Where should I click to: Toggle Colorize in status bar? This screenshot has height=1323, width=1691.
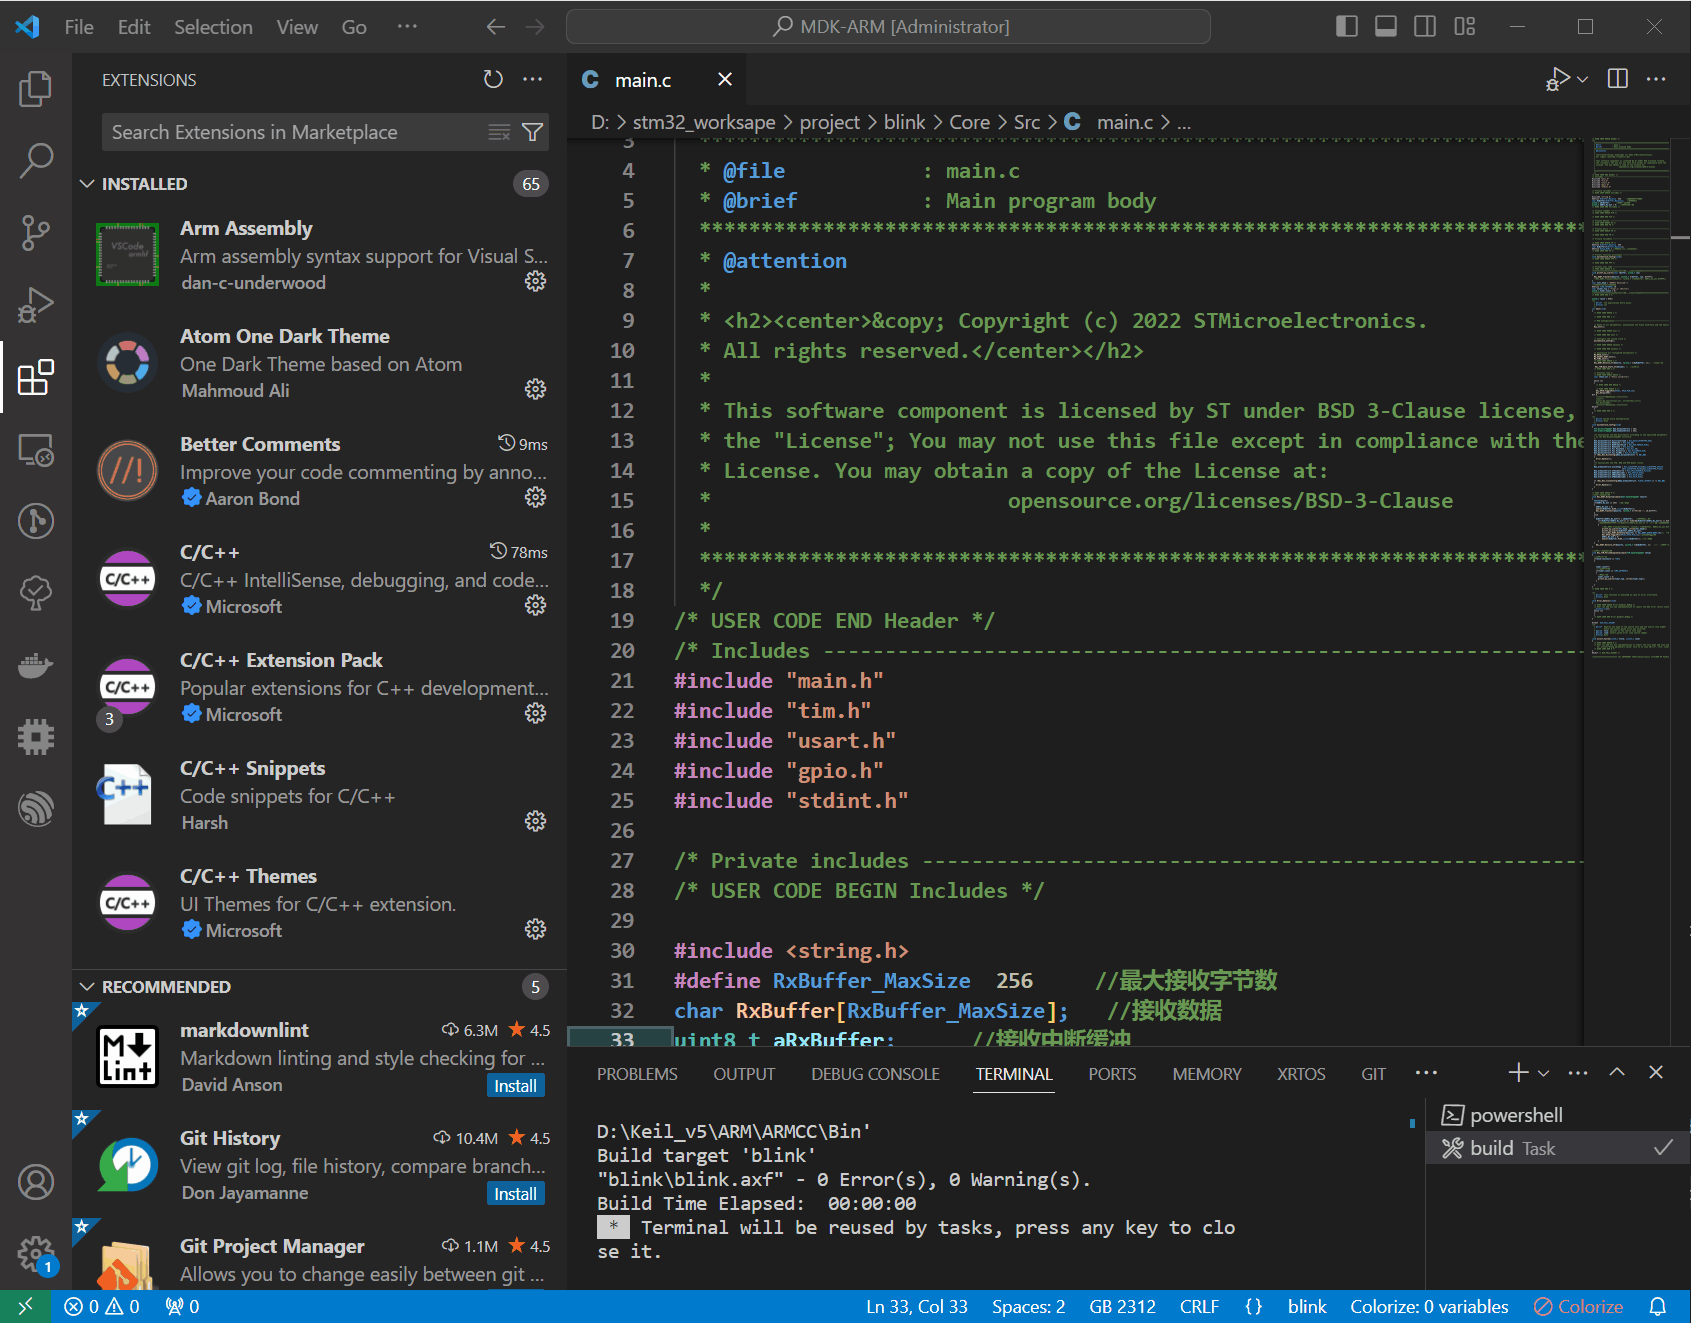coord(1579,1306)
